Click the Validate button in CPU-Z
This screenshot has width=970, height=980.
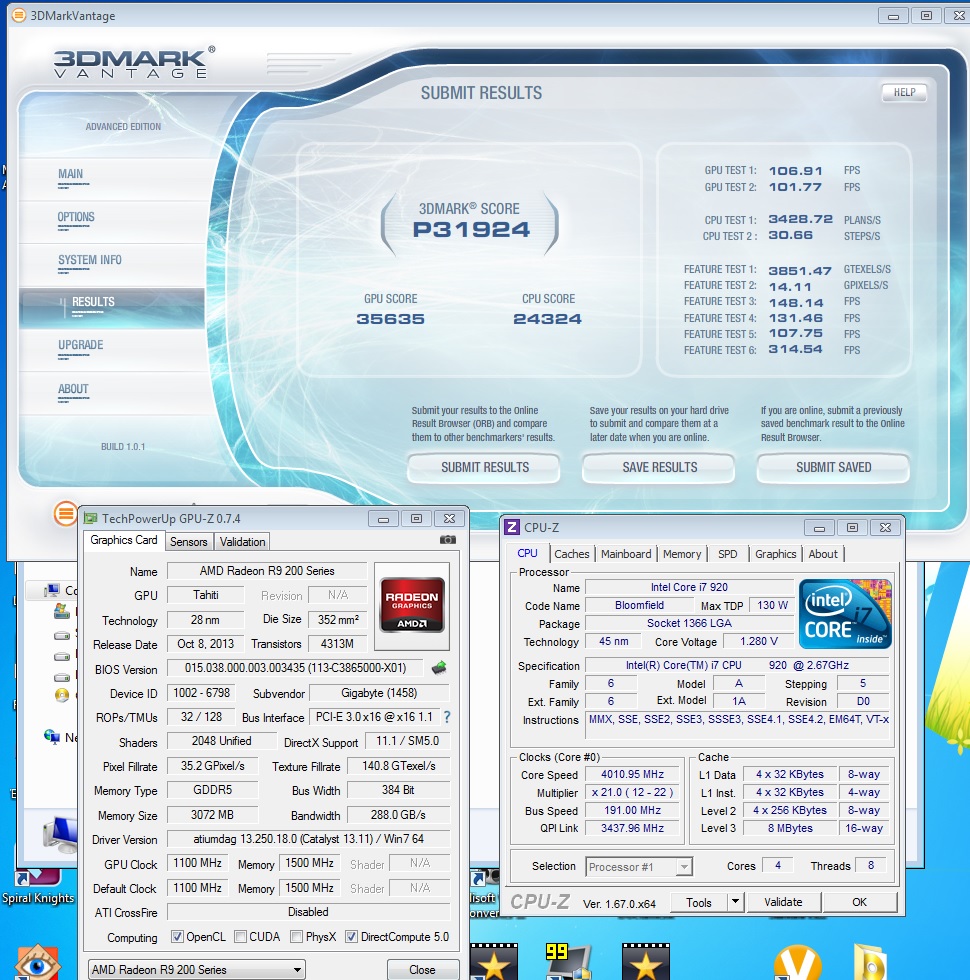pyautogui.click(x=783, y=902)
